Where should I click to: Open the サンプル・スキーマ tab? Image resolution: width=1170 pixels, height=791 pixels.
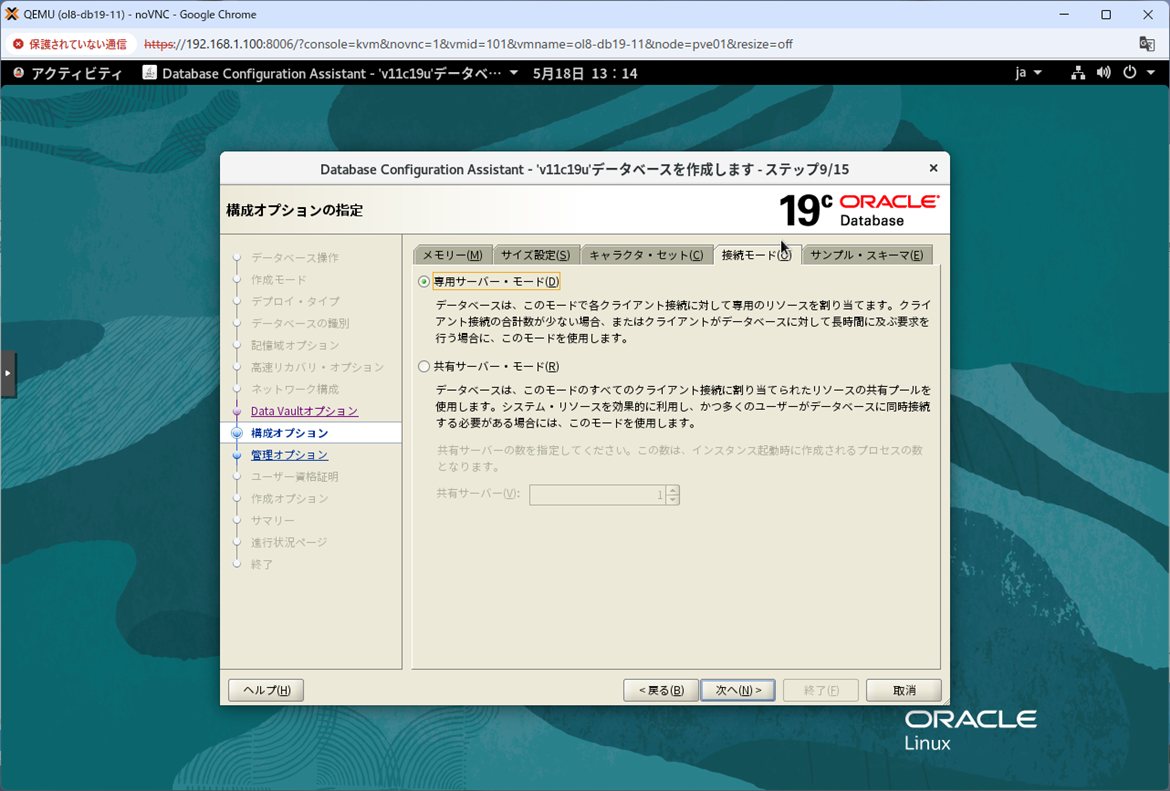[866, 254]
